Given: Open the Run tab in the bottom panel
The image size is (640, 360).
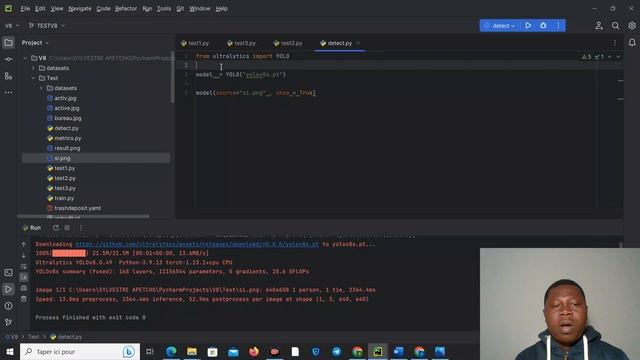Looking at the screenshot, I should [32, 228].
